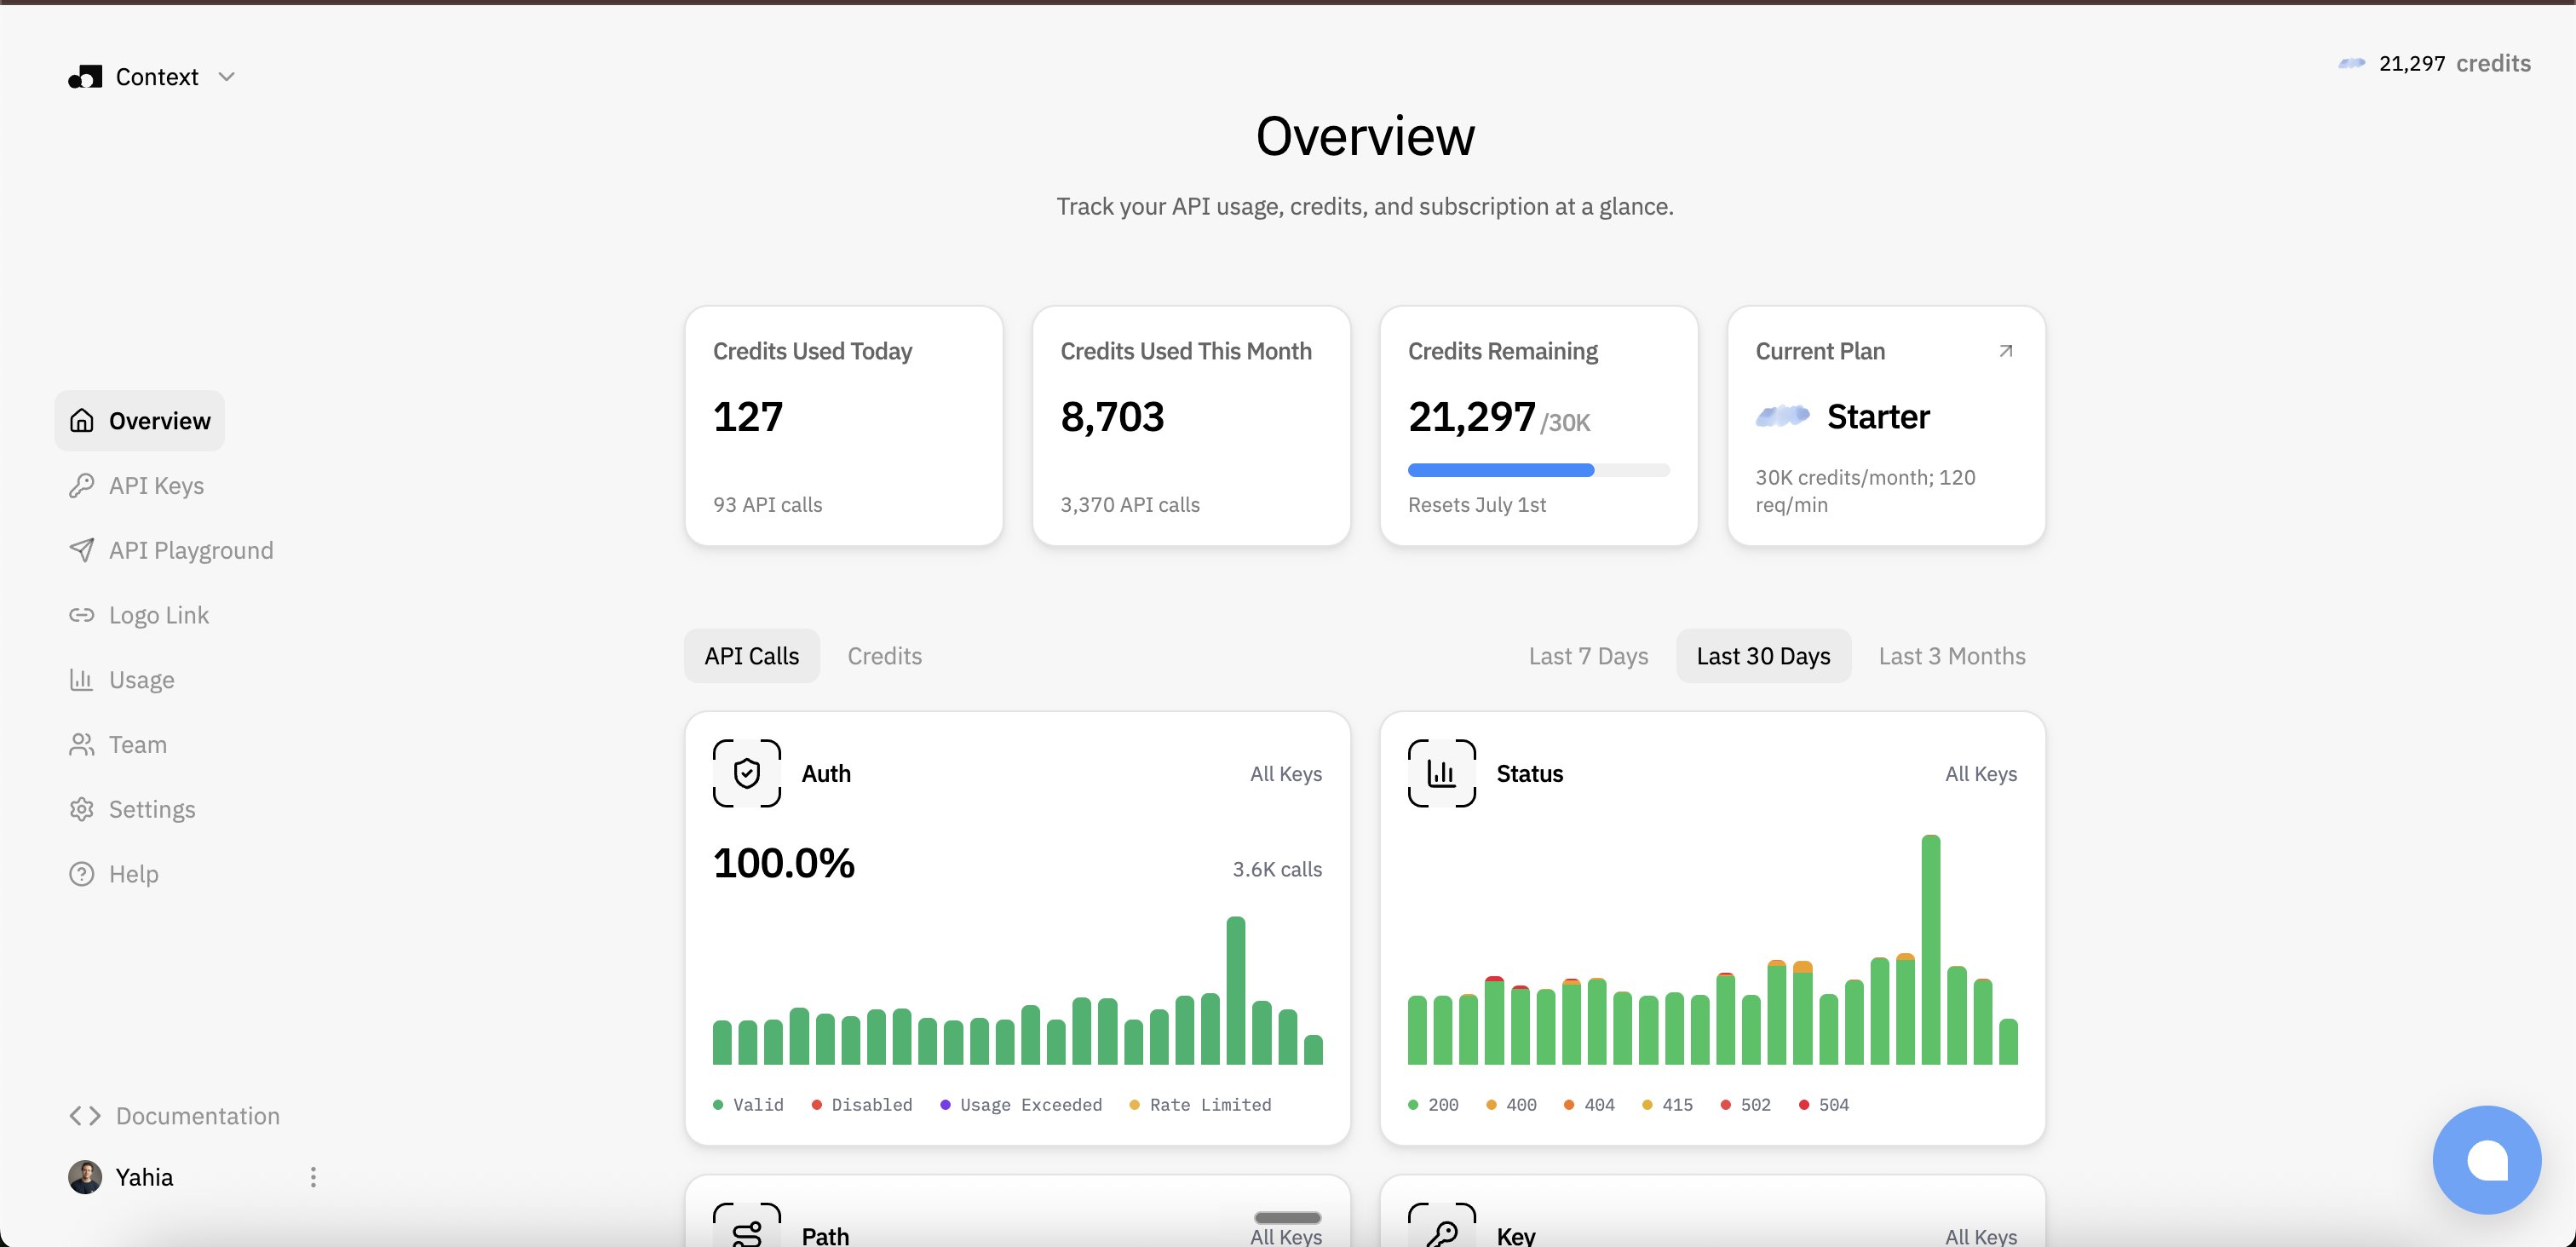The width and height of the screenshot is (2576, 1247).
Task: Click the Starter plan cloud icon
Action: (x=1783, y=416)
